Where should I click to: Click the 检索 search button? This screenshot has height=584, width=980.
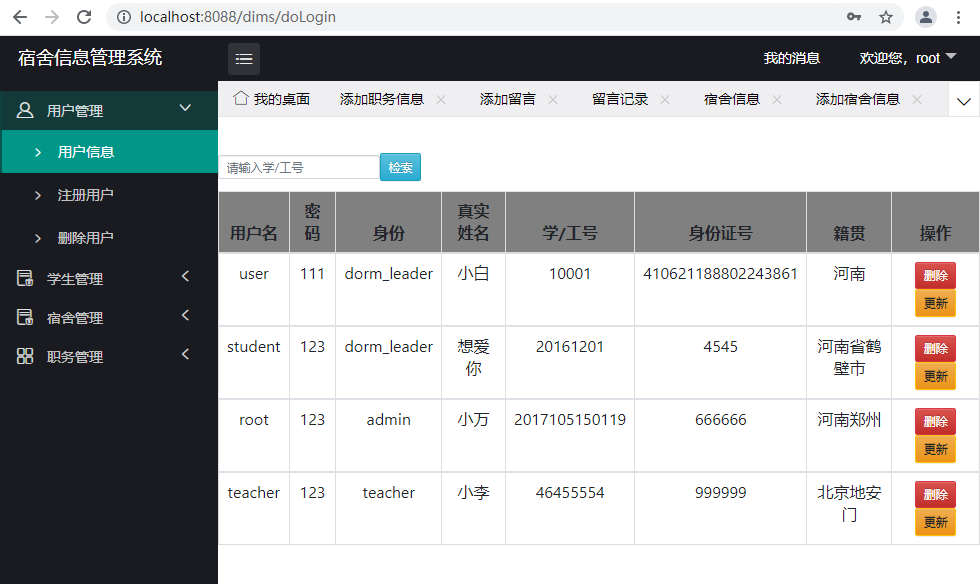point(400,167)
